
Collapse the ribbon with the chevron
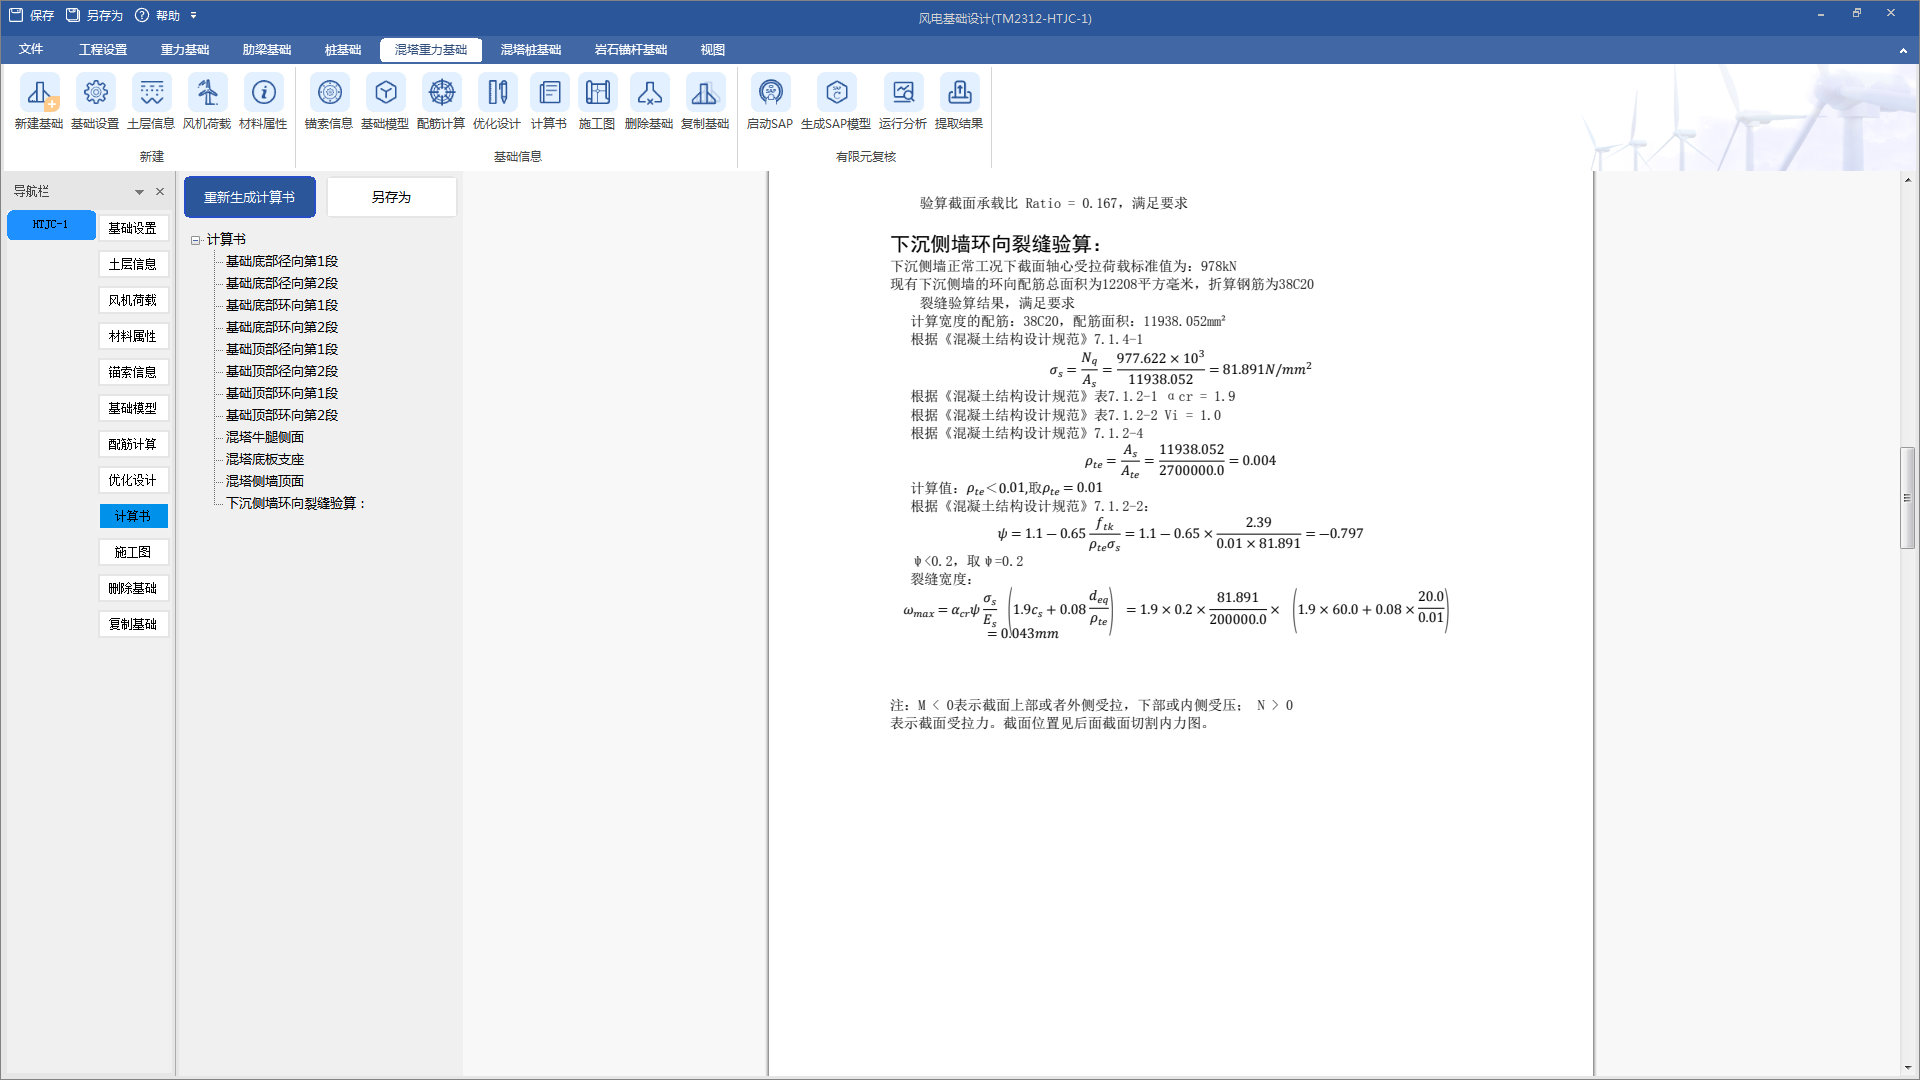click(x=1902, y=50)
